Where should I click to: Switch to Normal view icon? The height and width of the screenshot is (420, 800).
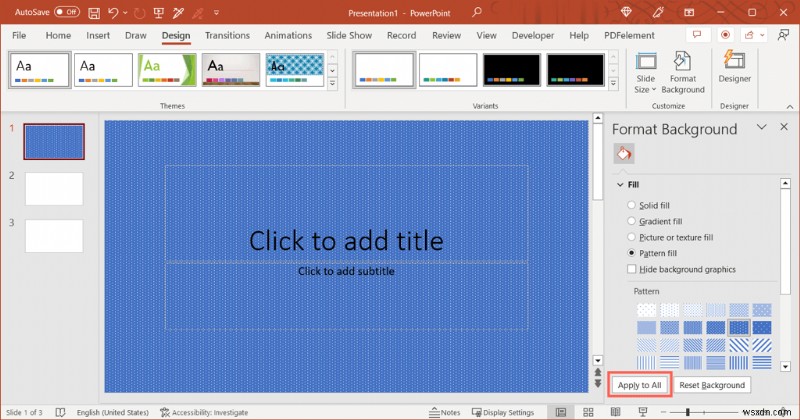561,412
